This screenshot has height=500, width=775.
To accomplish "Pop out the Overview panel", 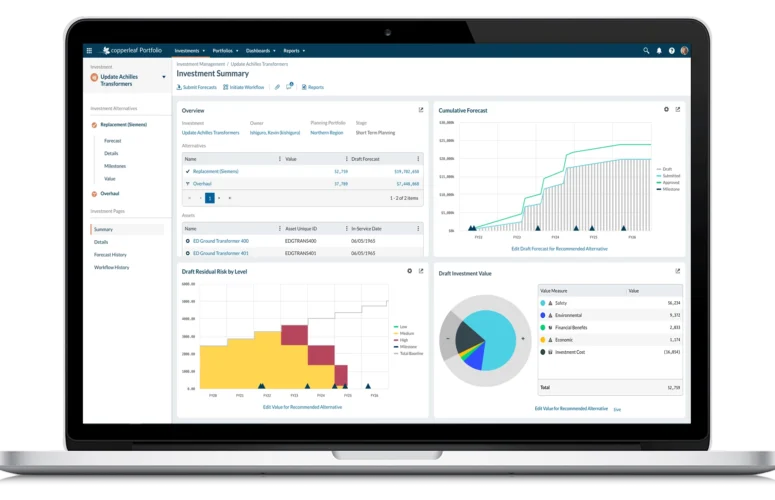I will pos(421,110).
